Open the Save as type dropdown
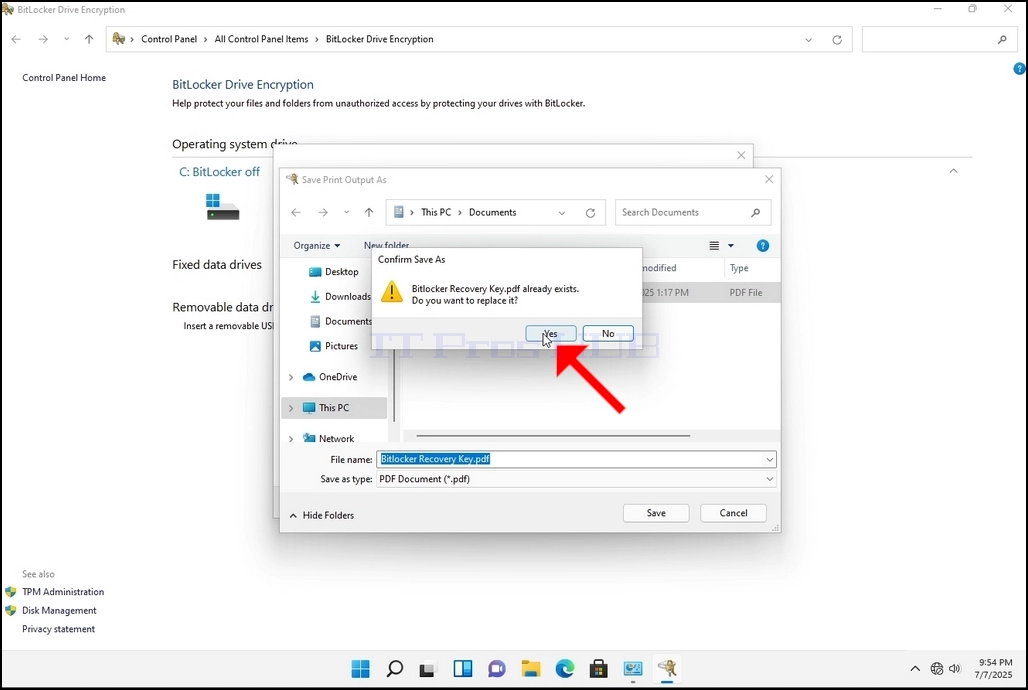The width and height of the screenshot is (1028, 690). (x=770, y=479)
